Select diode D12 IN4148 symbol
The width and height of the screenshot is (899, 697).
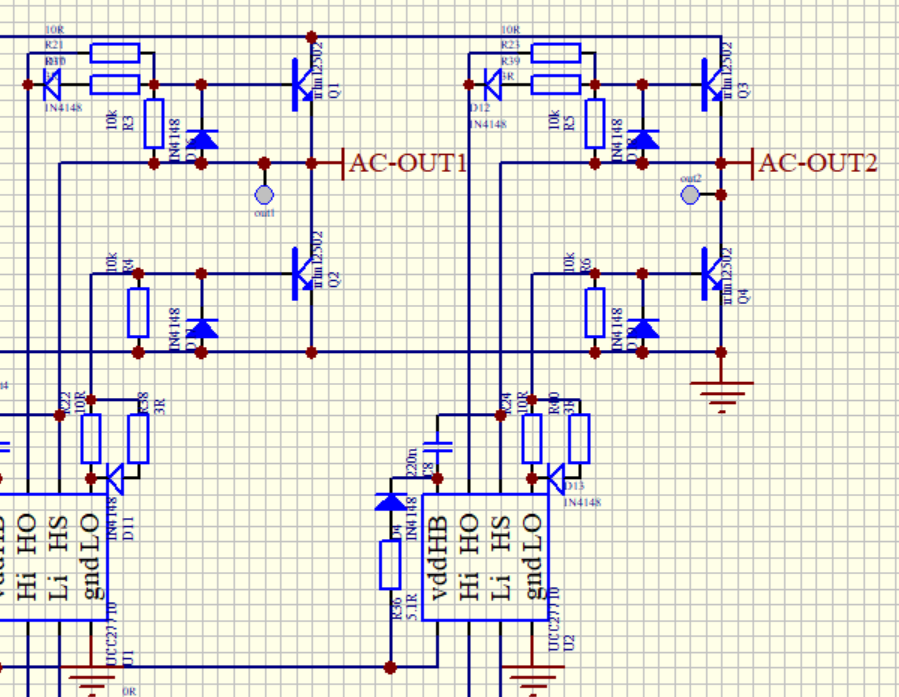click(x=493, y=84)
